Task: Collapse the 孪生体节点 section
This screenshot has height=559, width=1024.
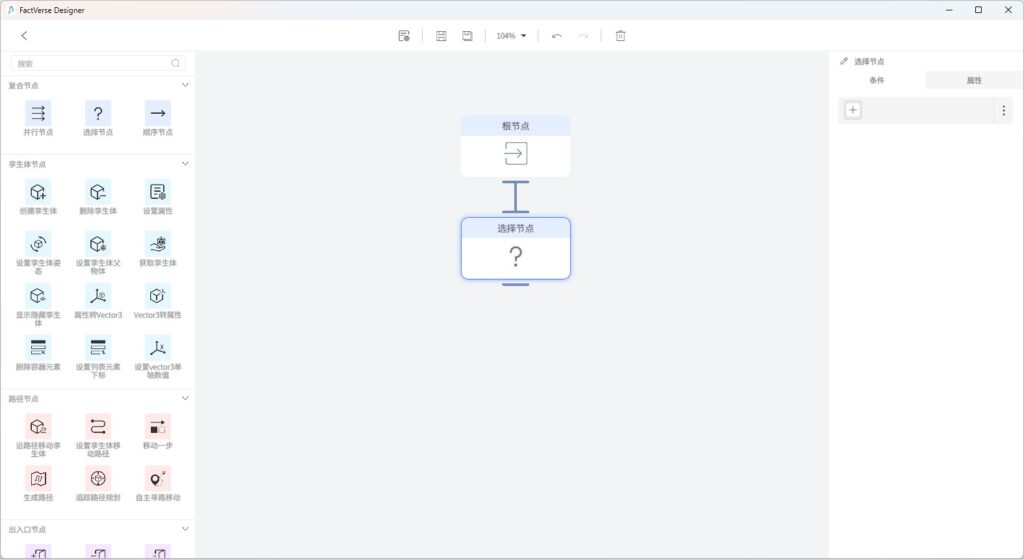Action: click(x=185, y=164)
